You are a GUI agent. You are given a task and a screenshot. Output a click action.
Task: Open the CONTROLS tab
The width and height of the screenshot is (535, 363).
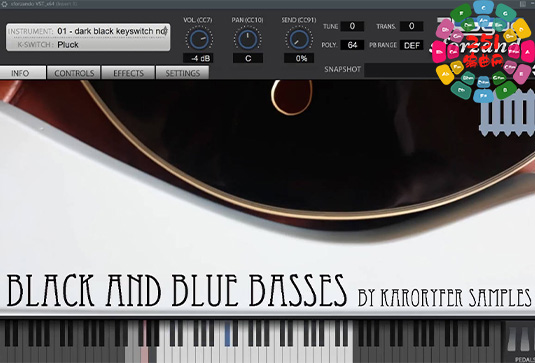click(74, 73)
